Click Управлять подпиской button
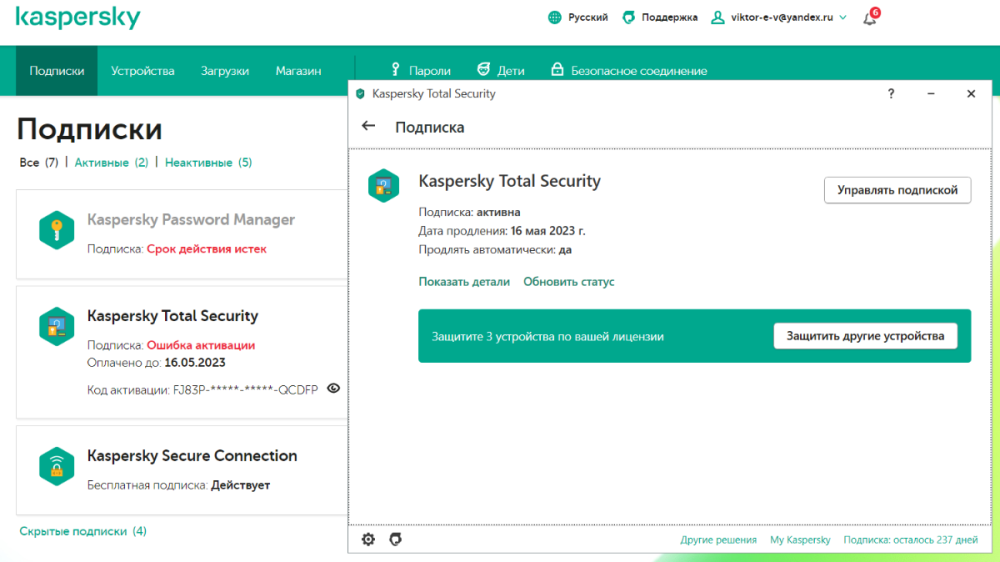The image size is (1000, 562). coord(897,190)
